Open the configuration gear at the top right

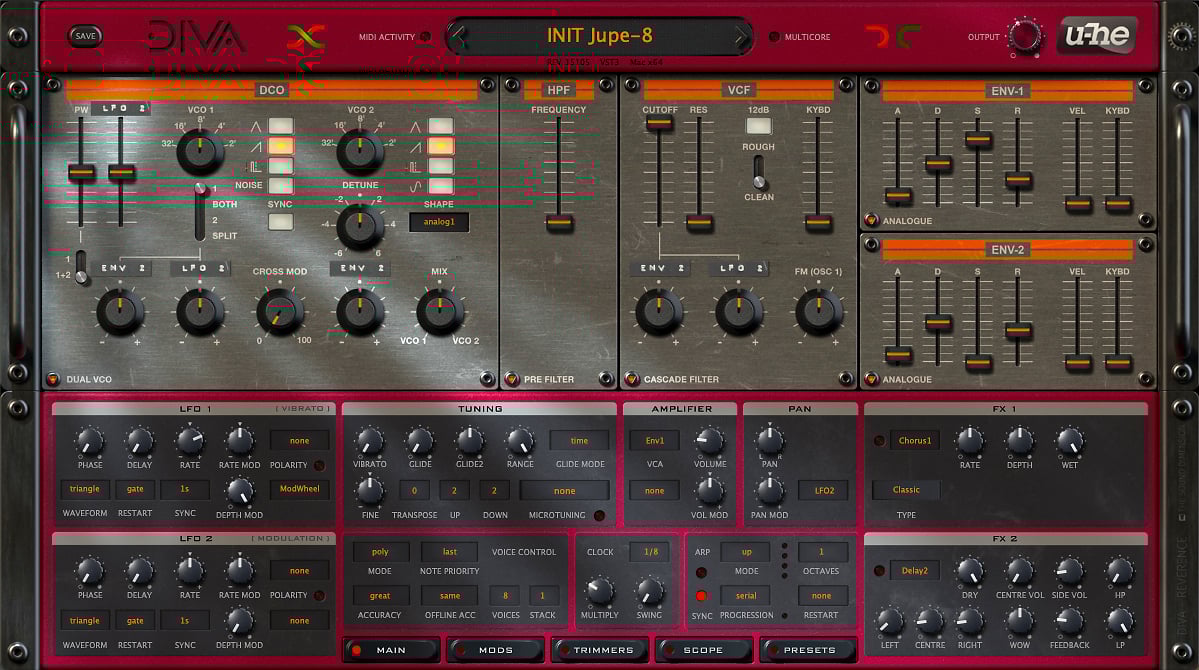(1182, 36)
